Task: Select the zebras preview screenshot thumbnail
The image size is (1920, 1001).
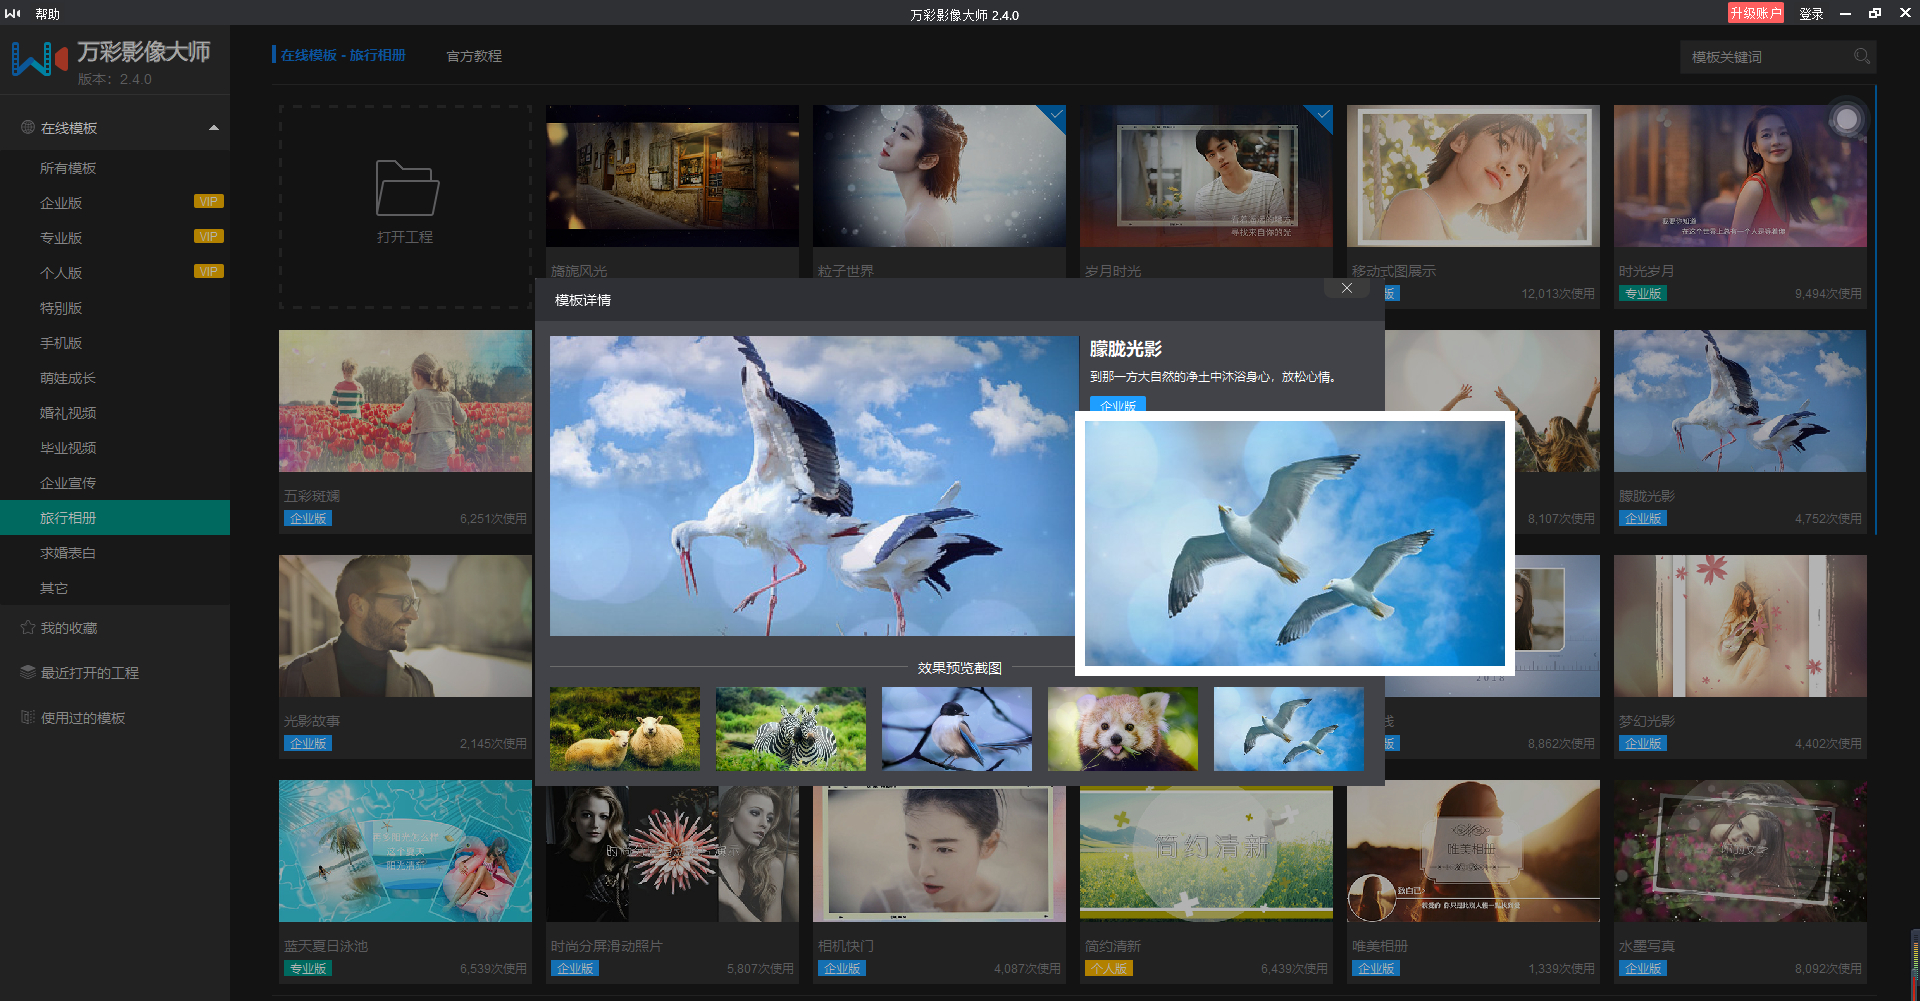Action: (791, 729)
